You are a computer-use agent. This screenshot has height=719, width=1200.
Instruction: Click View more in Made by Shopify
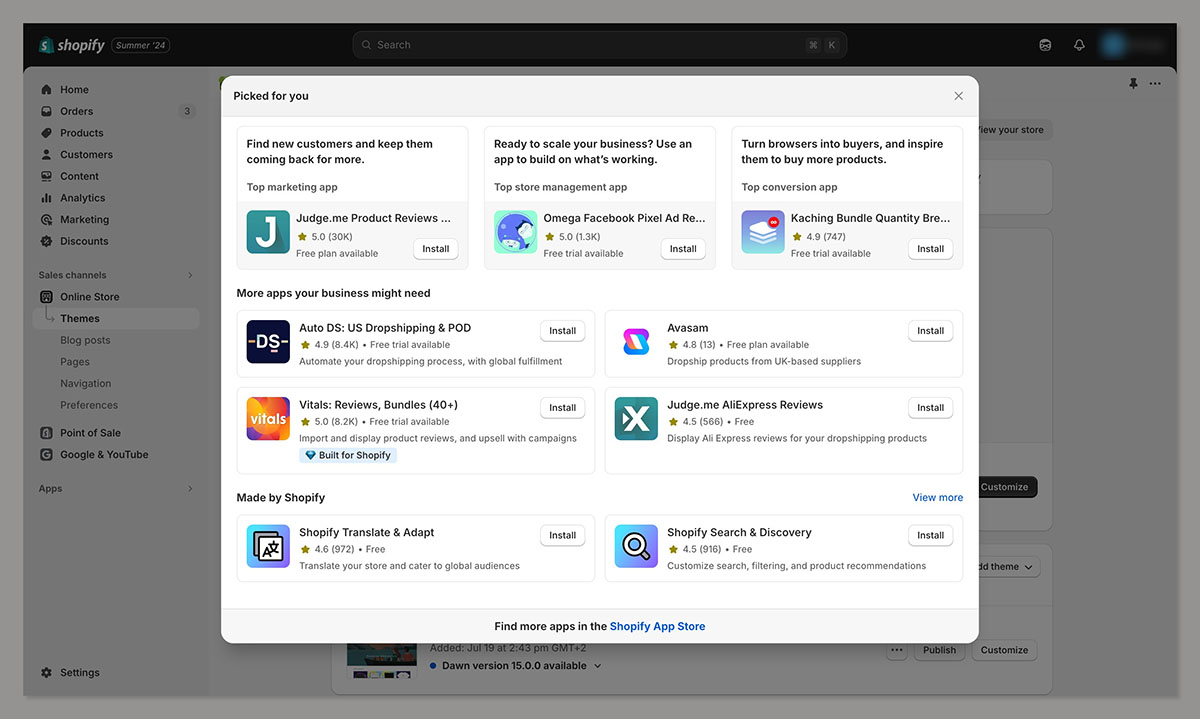click(x=937, y=497)
